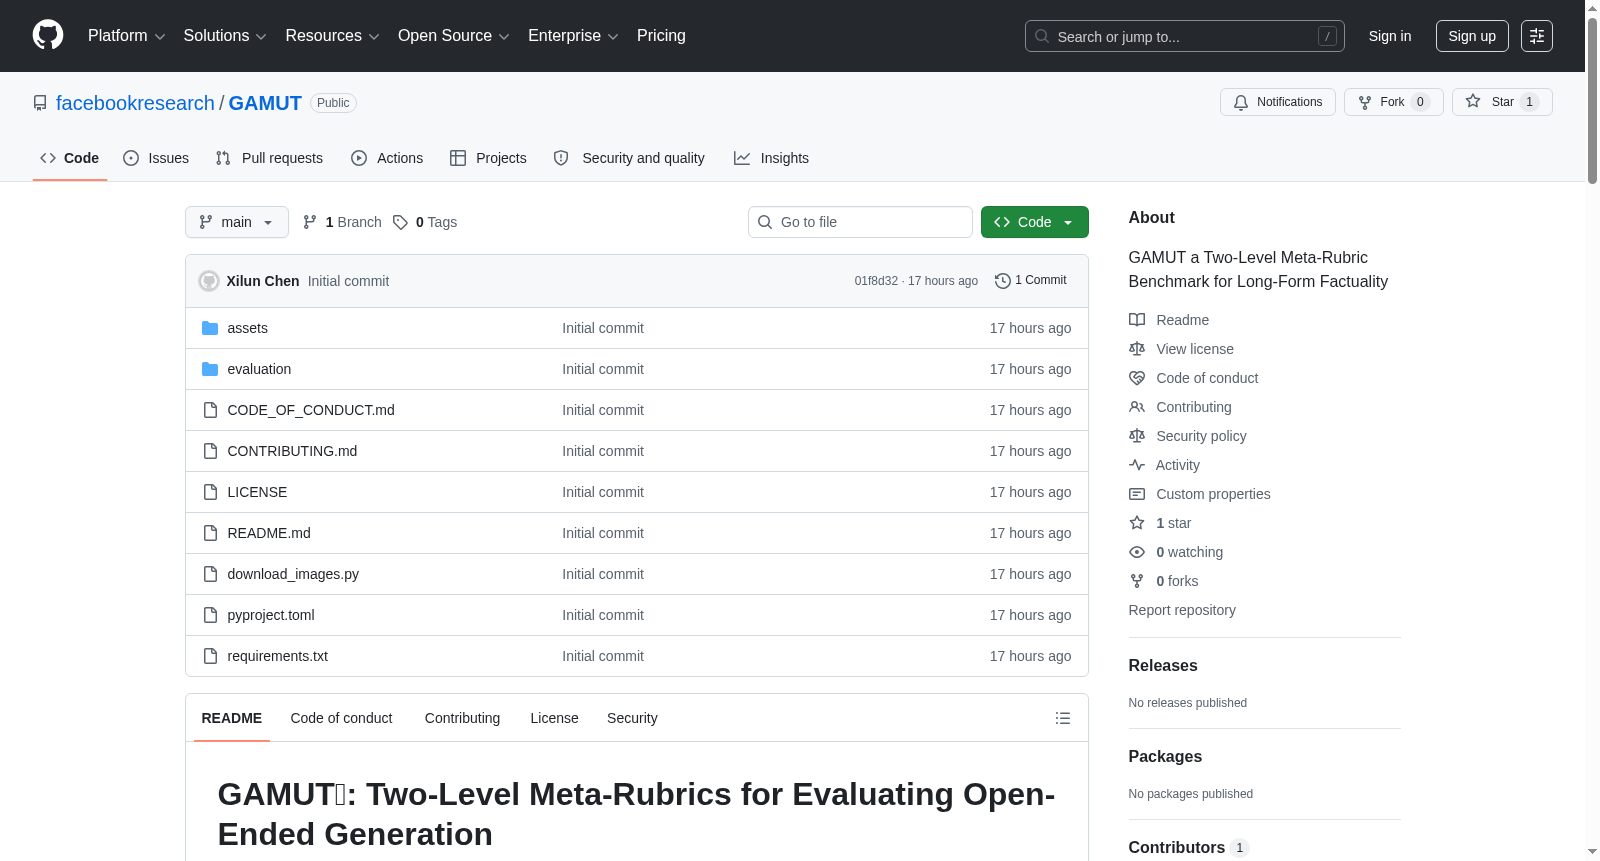Screen dimensions: 1600x861
Task: Star the GAMUT repository
Action: pyautogui.click(x=1502, y=102)
